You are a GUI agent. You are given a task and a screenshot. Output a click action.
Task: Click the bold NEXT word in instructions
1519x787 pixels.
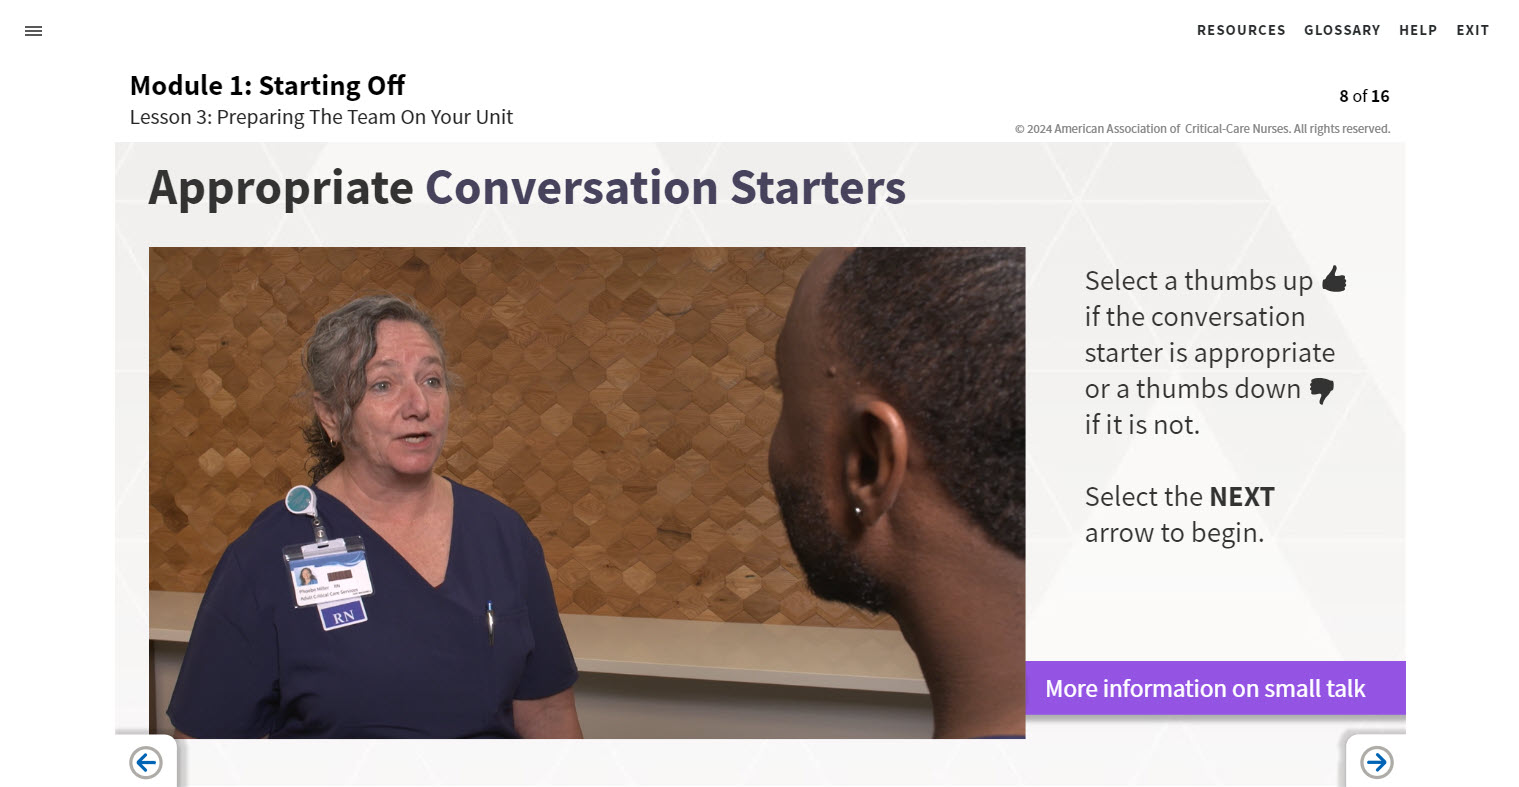tap(1241, 497)
